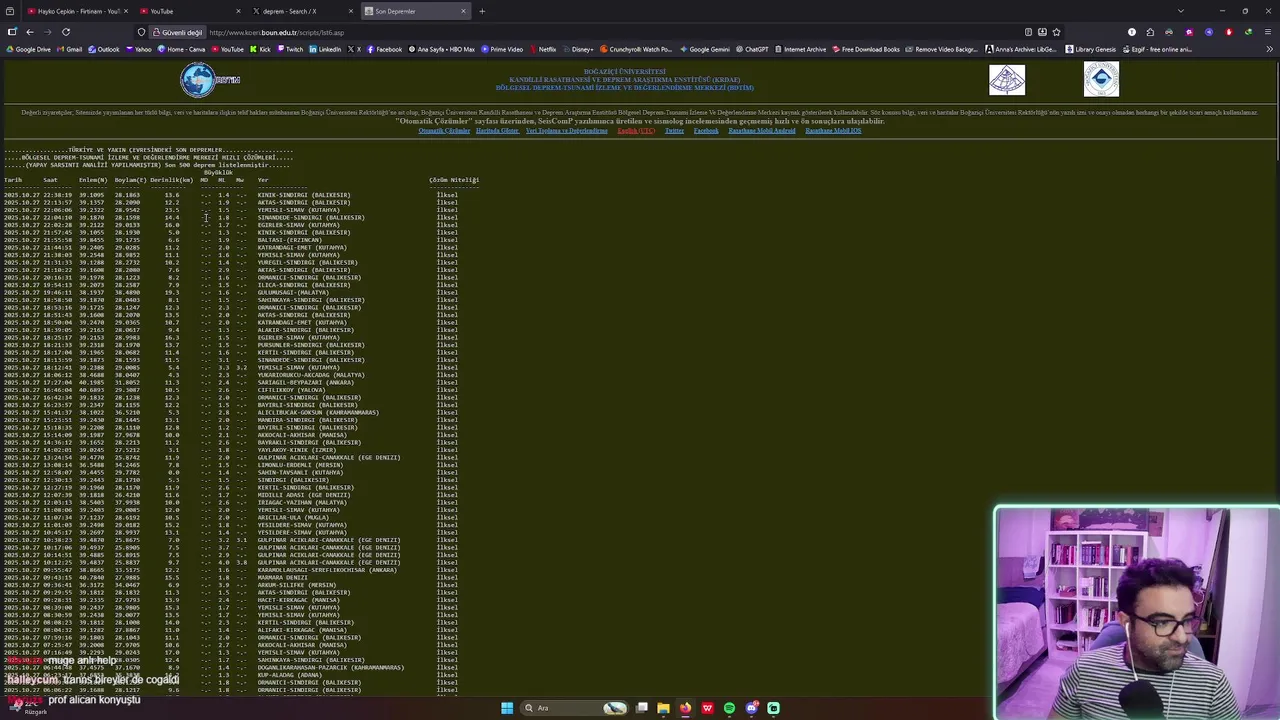Screen dimensions: 1280x720
Task: Switch to the YouTube tab
Action: 190,11
